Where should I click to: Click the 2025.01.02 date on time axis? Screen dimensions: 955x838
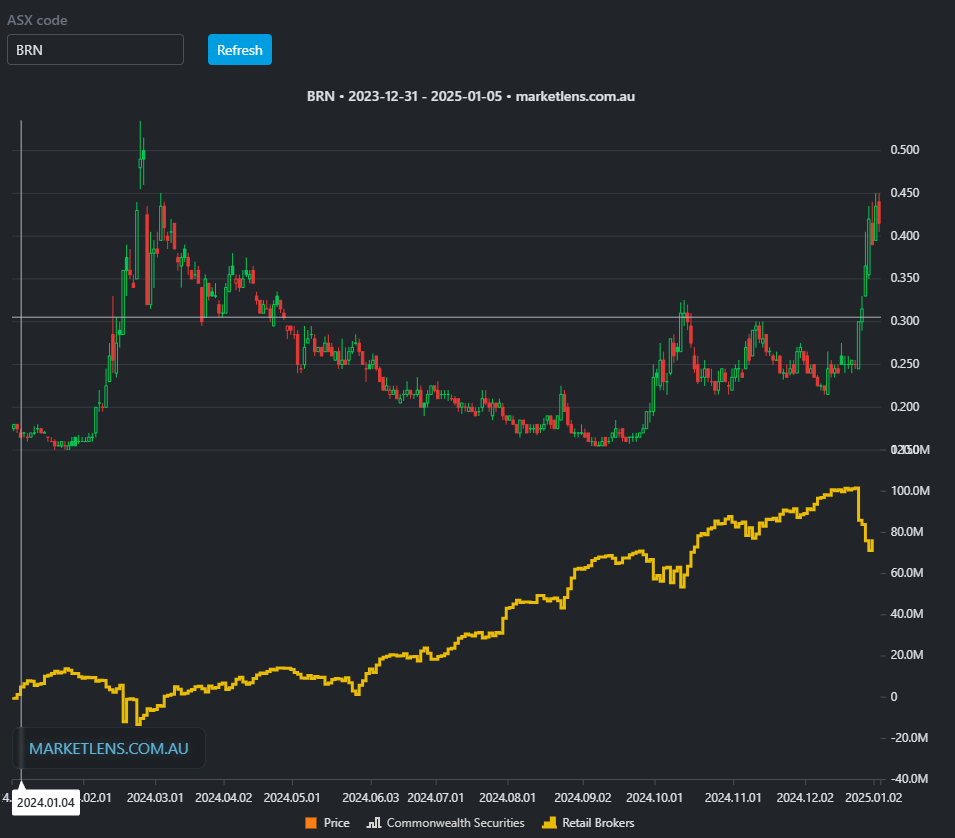(x=873, y=798)
